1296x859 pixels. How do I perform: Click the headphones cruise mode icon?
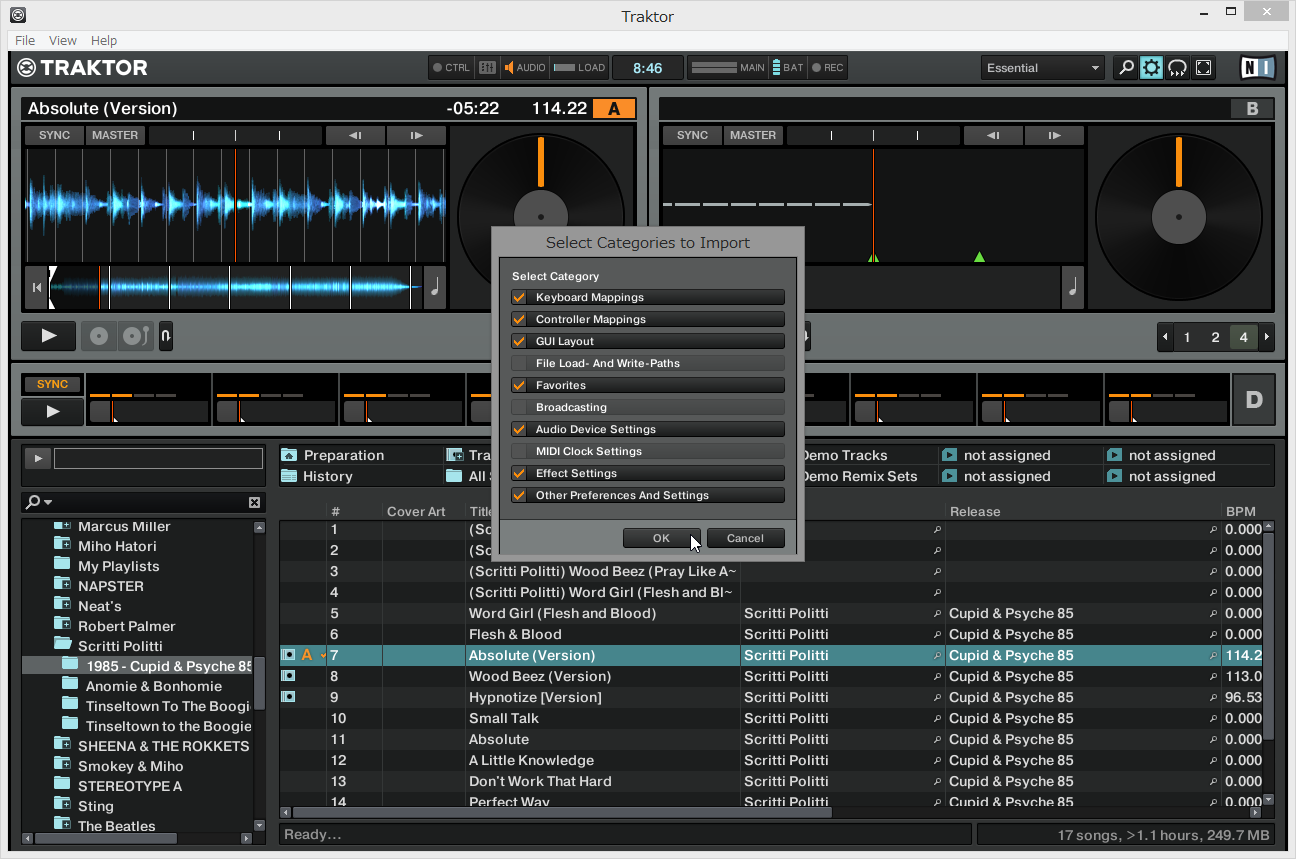1178,68
